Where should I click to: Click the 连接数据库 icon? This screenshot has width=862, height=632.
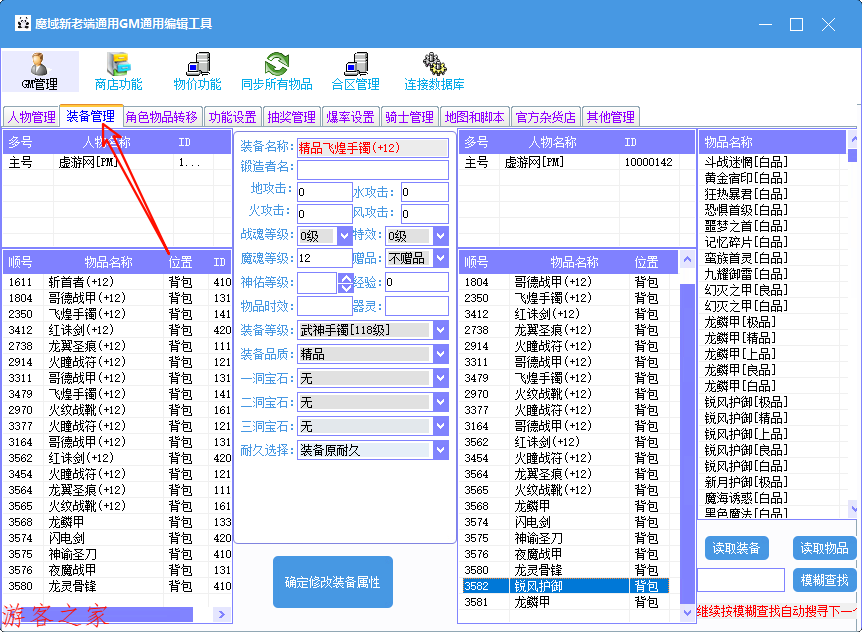point(434,71)
